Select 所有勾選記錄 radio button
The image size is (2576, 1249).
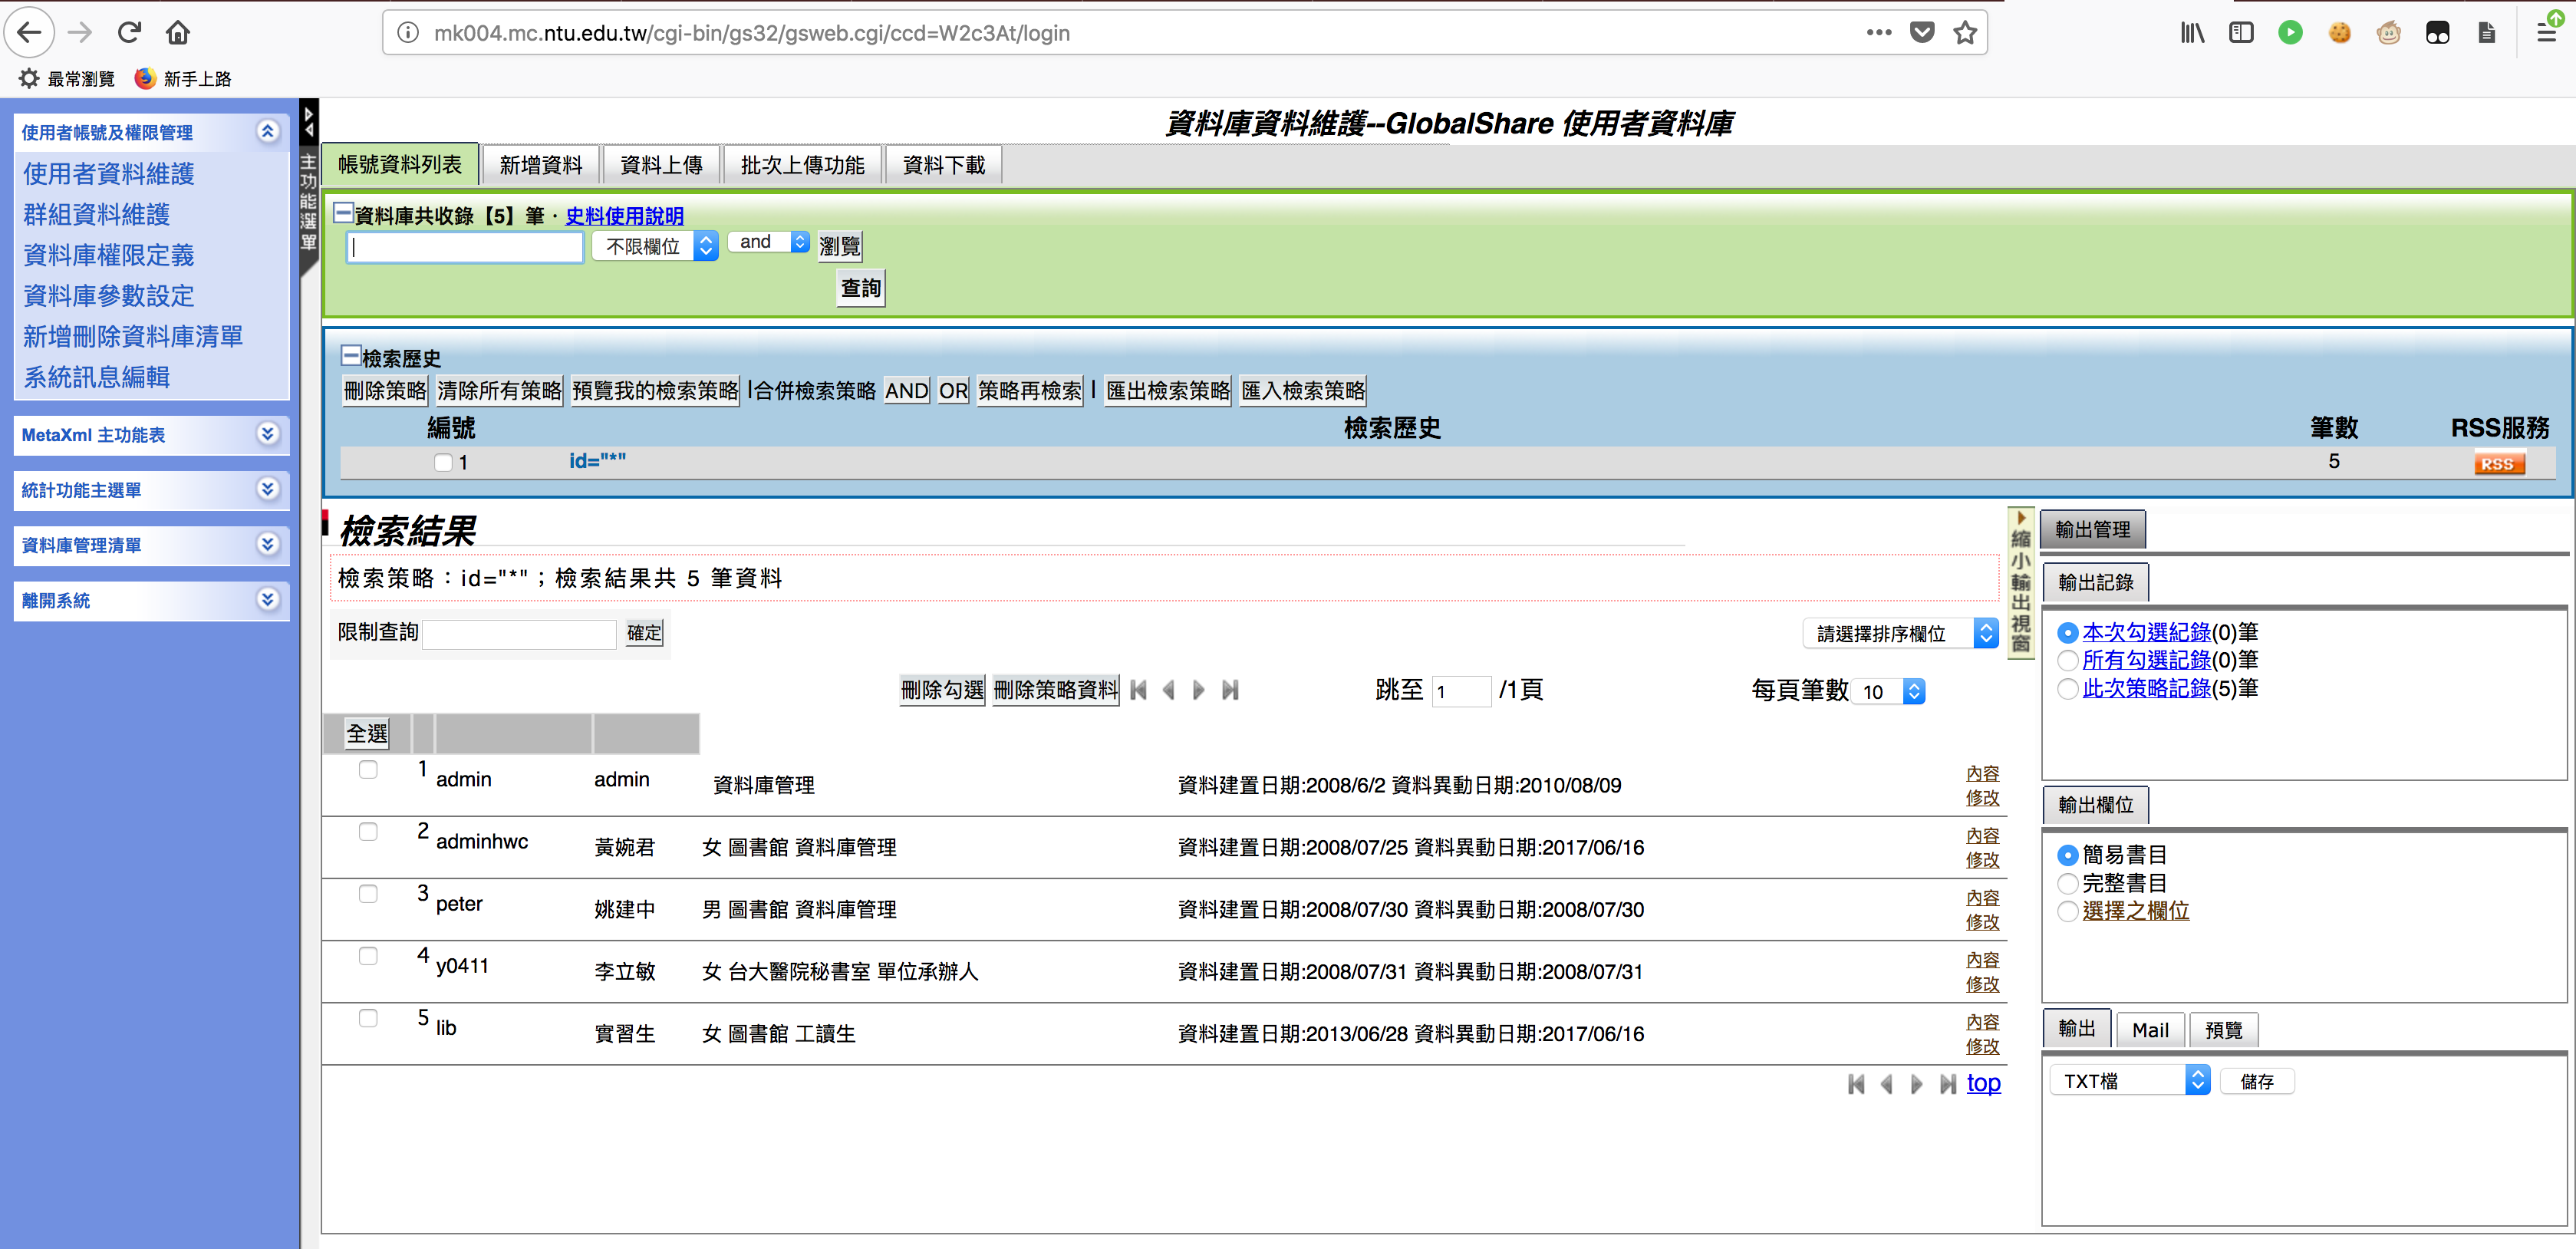2068,661
